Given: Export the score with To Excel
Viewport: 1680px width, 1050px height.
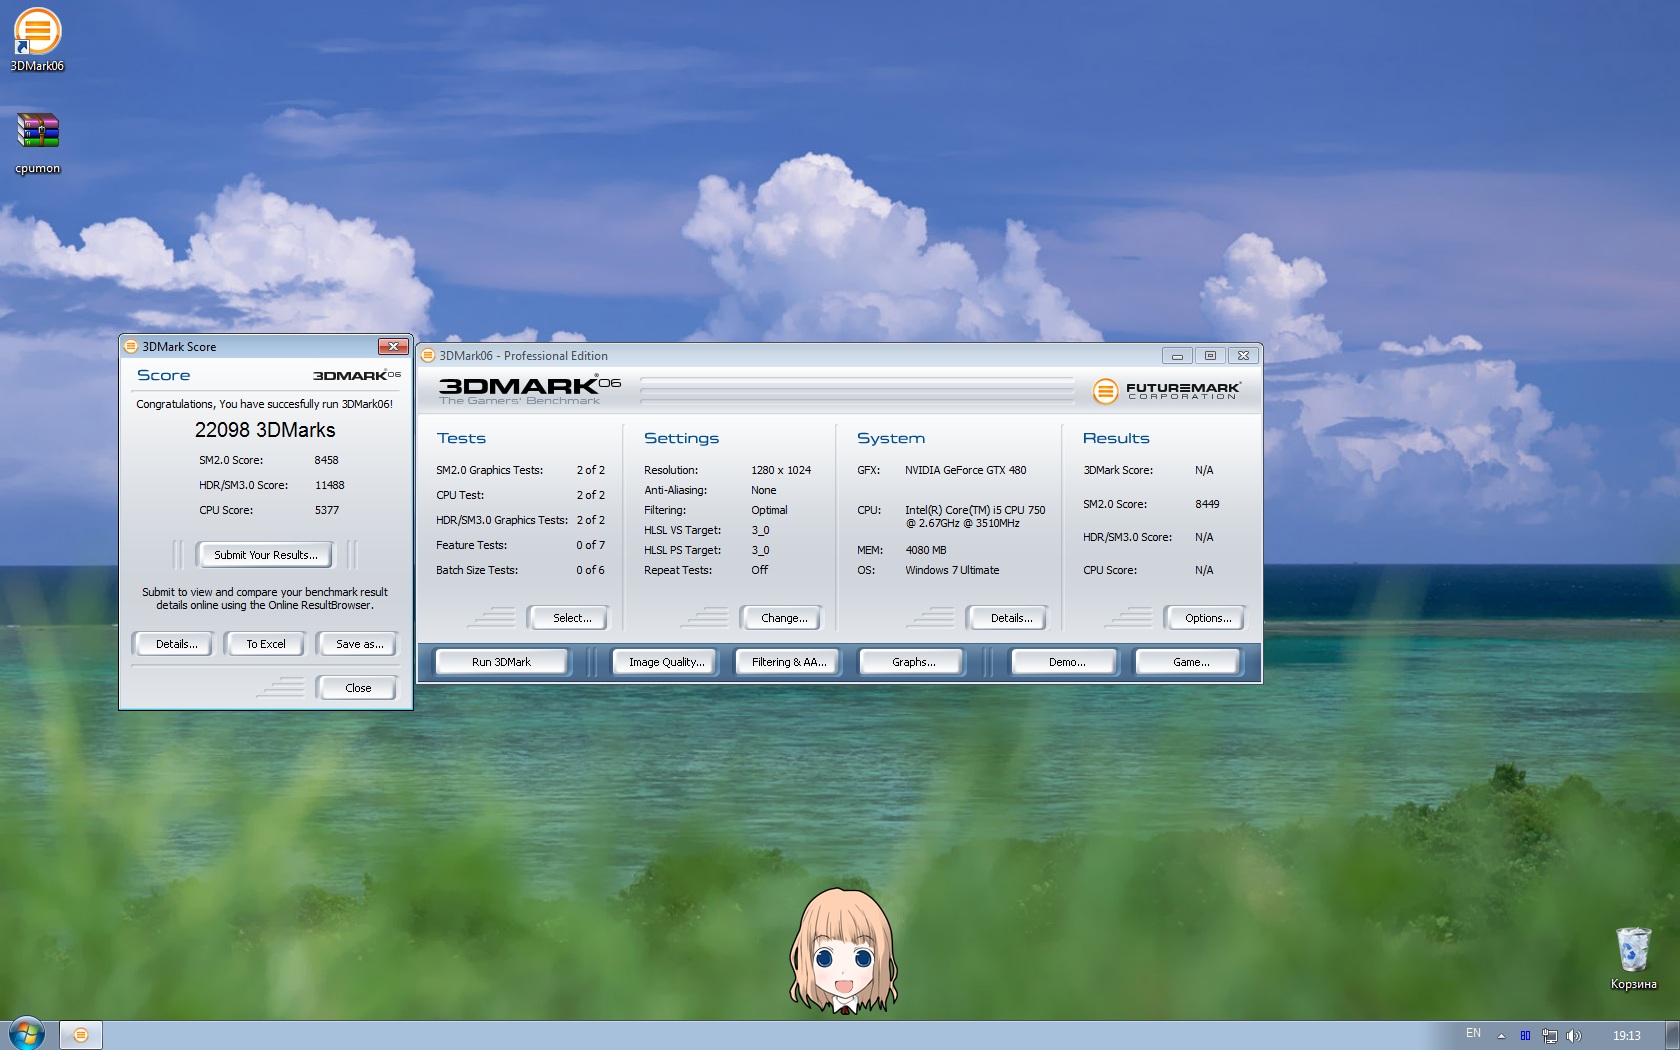Looking at the screenshot, I should [266, 644].
